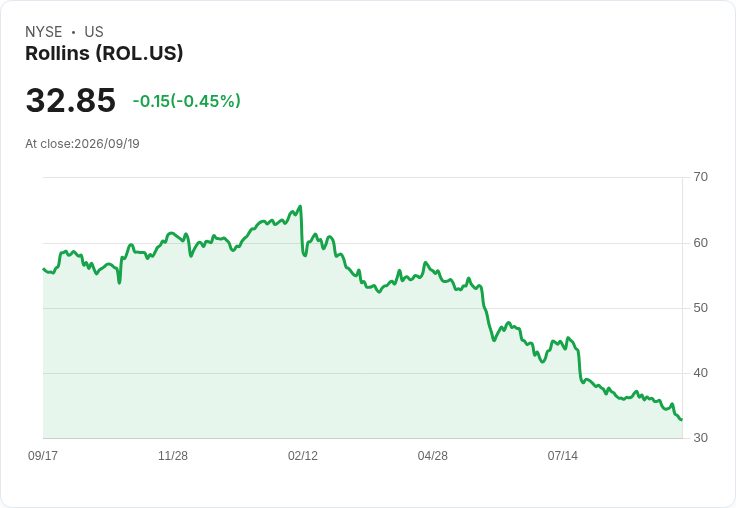Click the US market label

pyautogui.click(x=94, y=32)
